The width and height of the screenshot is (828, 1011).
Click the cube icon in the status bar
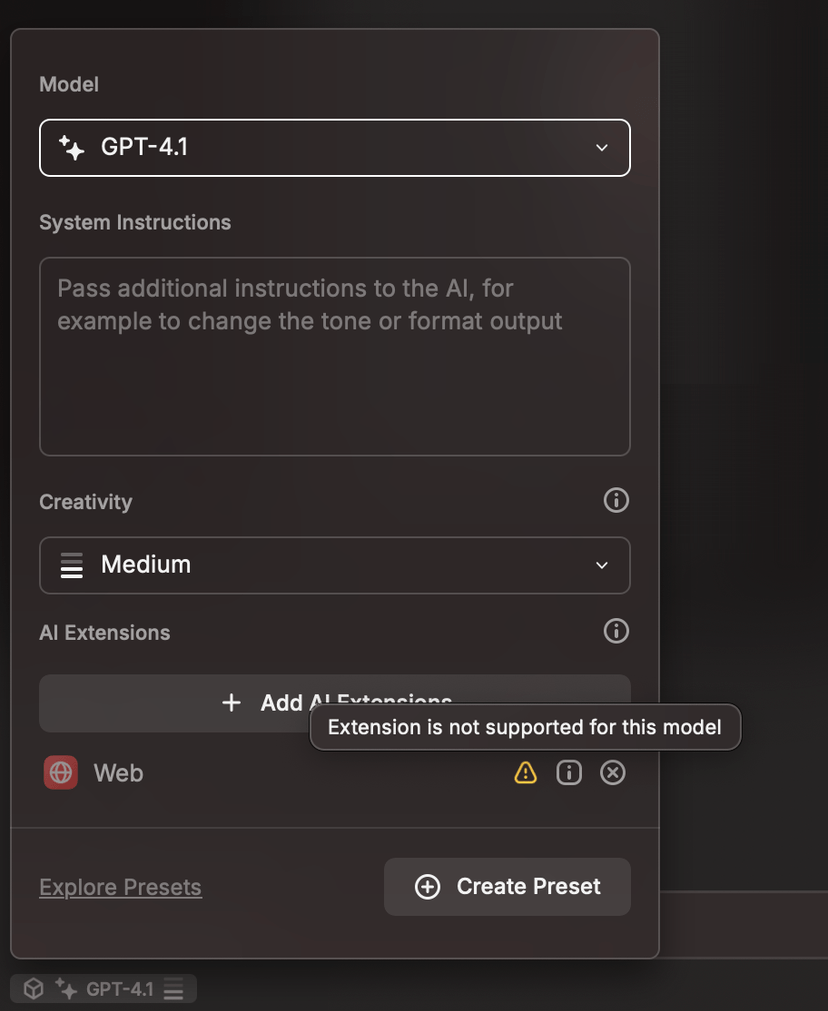click(x=33, y=987)
